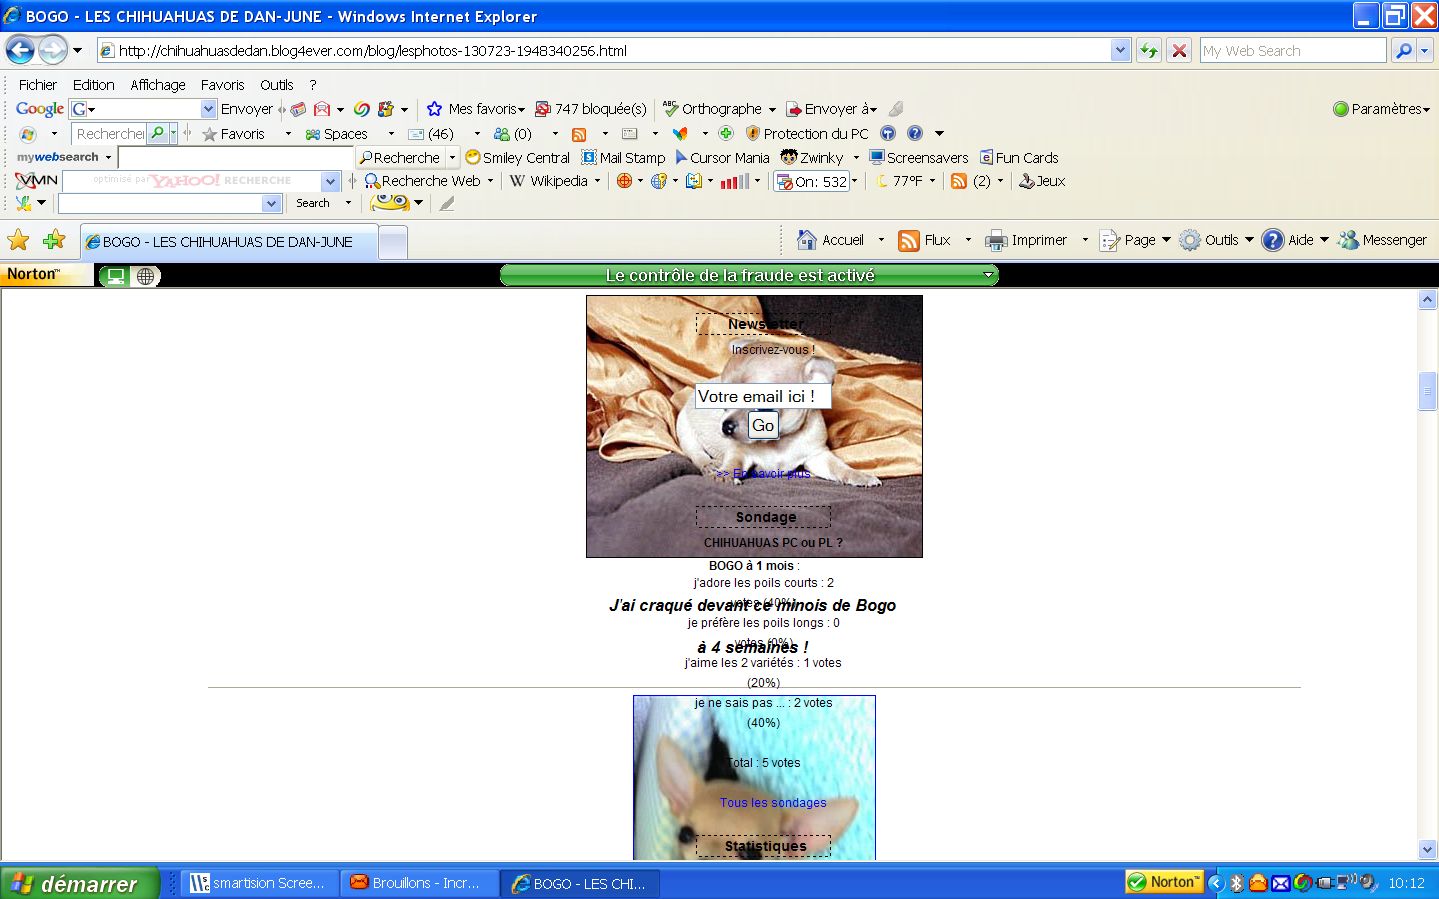Open the Affichage menu
Image resolution: width=1439 pixels, height=899 pixels.
157,85
